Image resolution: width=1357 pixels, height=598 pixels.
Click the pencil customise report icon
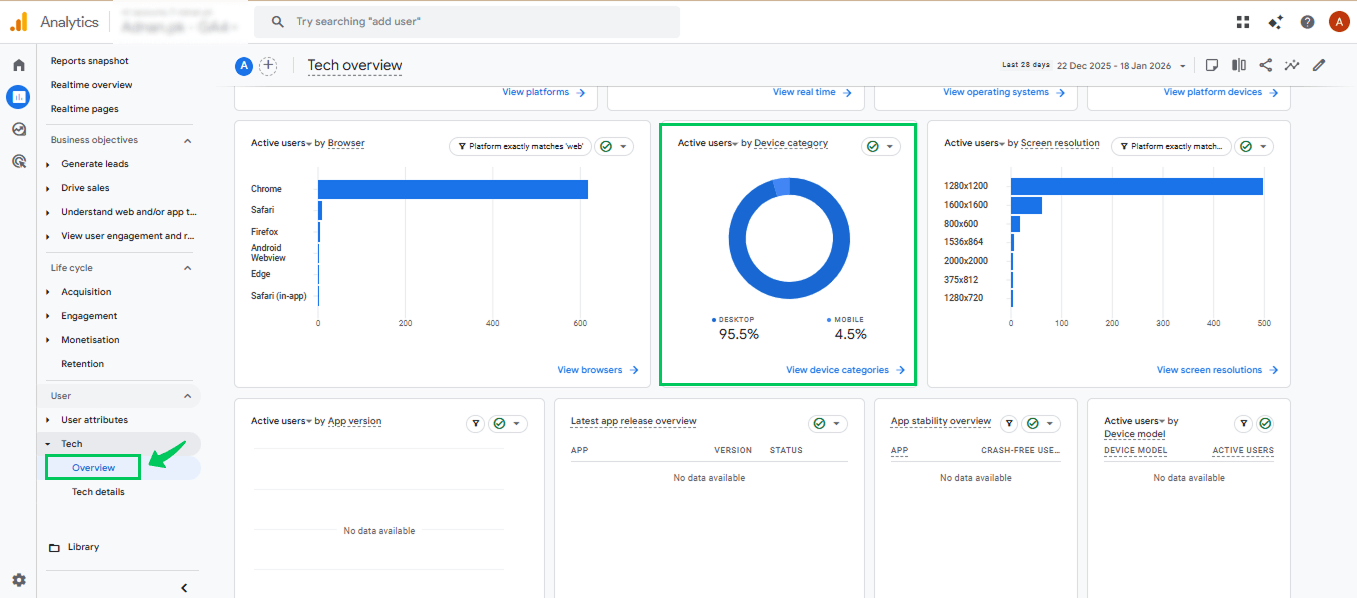coord(1319,65)
